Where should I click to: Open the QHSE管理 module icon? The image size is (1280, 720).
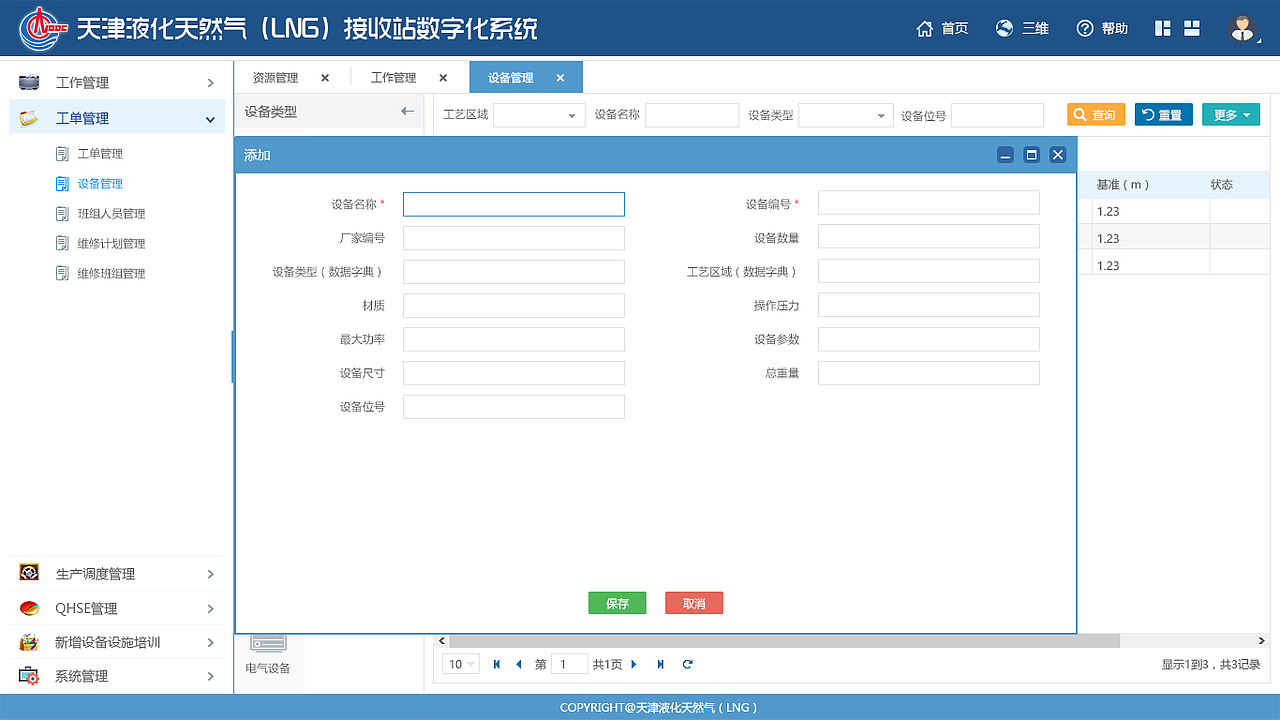pos(29,607)
